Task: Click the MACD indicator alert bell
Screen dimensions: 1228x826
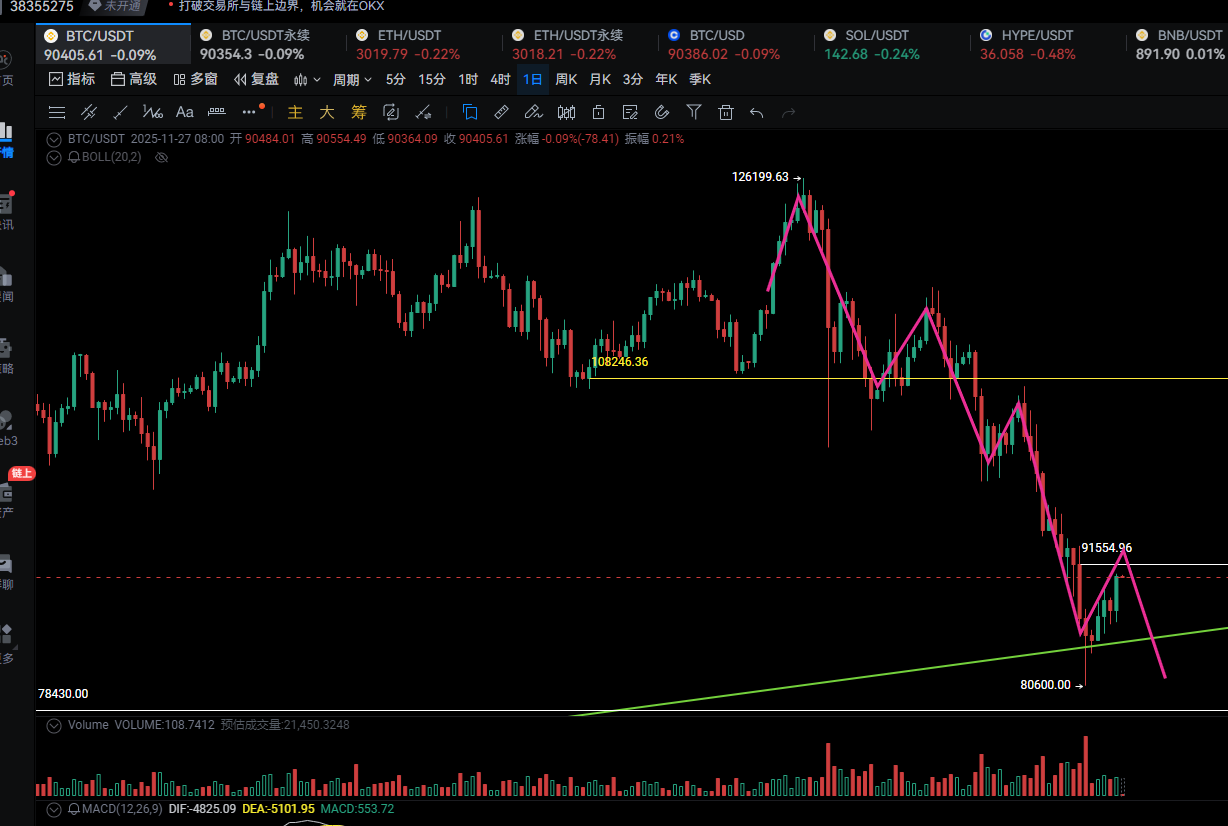Action: click(x=74, y=809)
